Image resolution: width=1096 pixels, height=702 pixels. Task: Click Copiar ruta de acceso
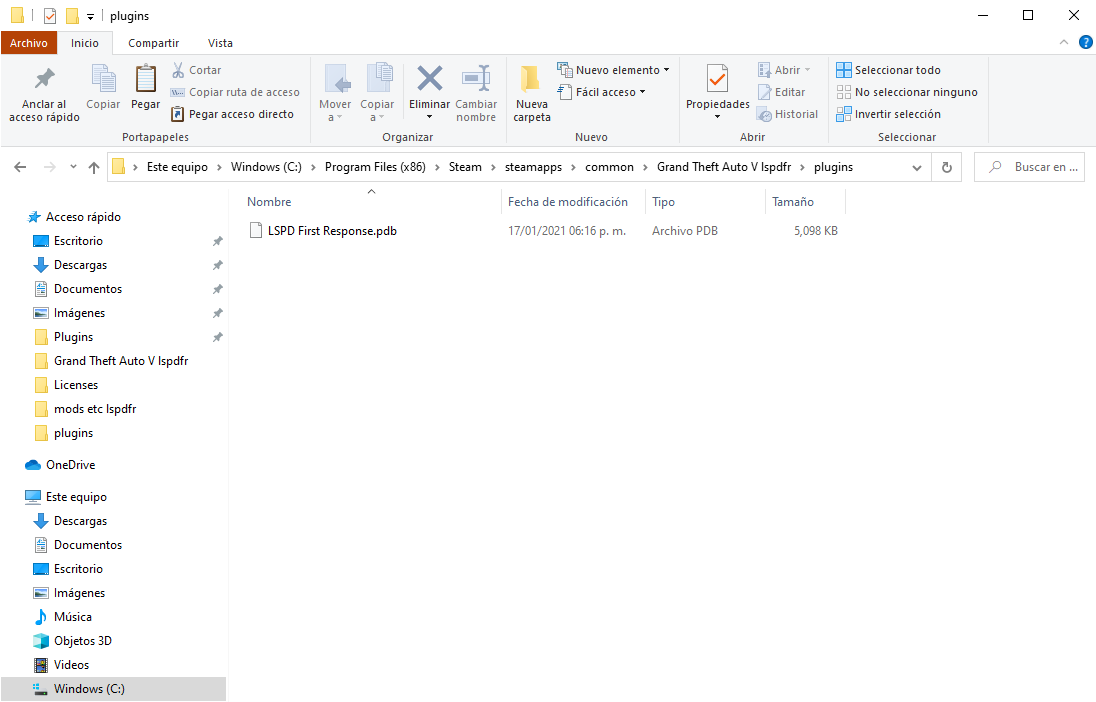235,92
